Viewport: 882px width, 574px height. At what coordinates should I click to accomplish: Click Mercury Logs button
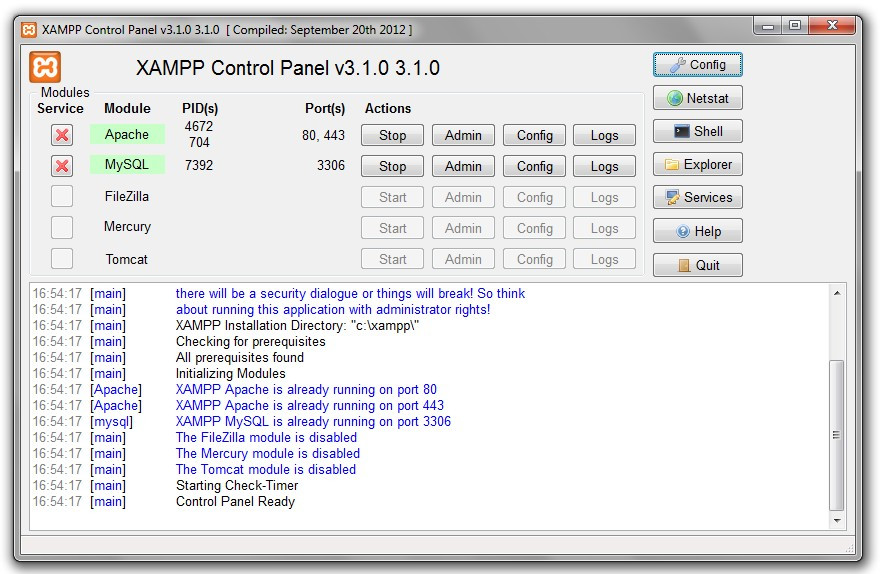click(605, 228)
